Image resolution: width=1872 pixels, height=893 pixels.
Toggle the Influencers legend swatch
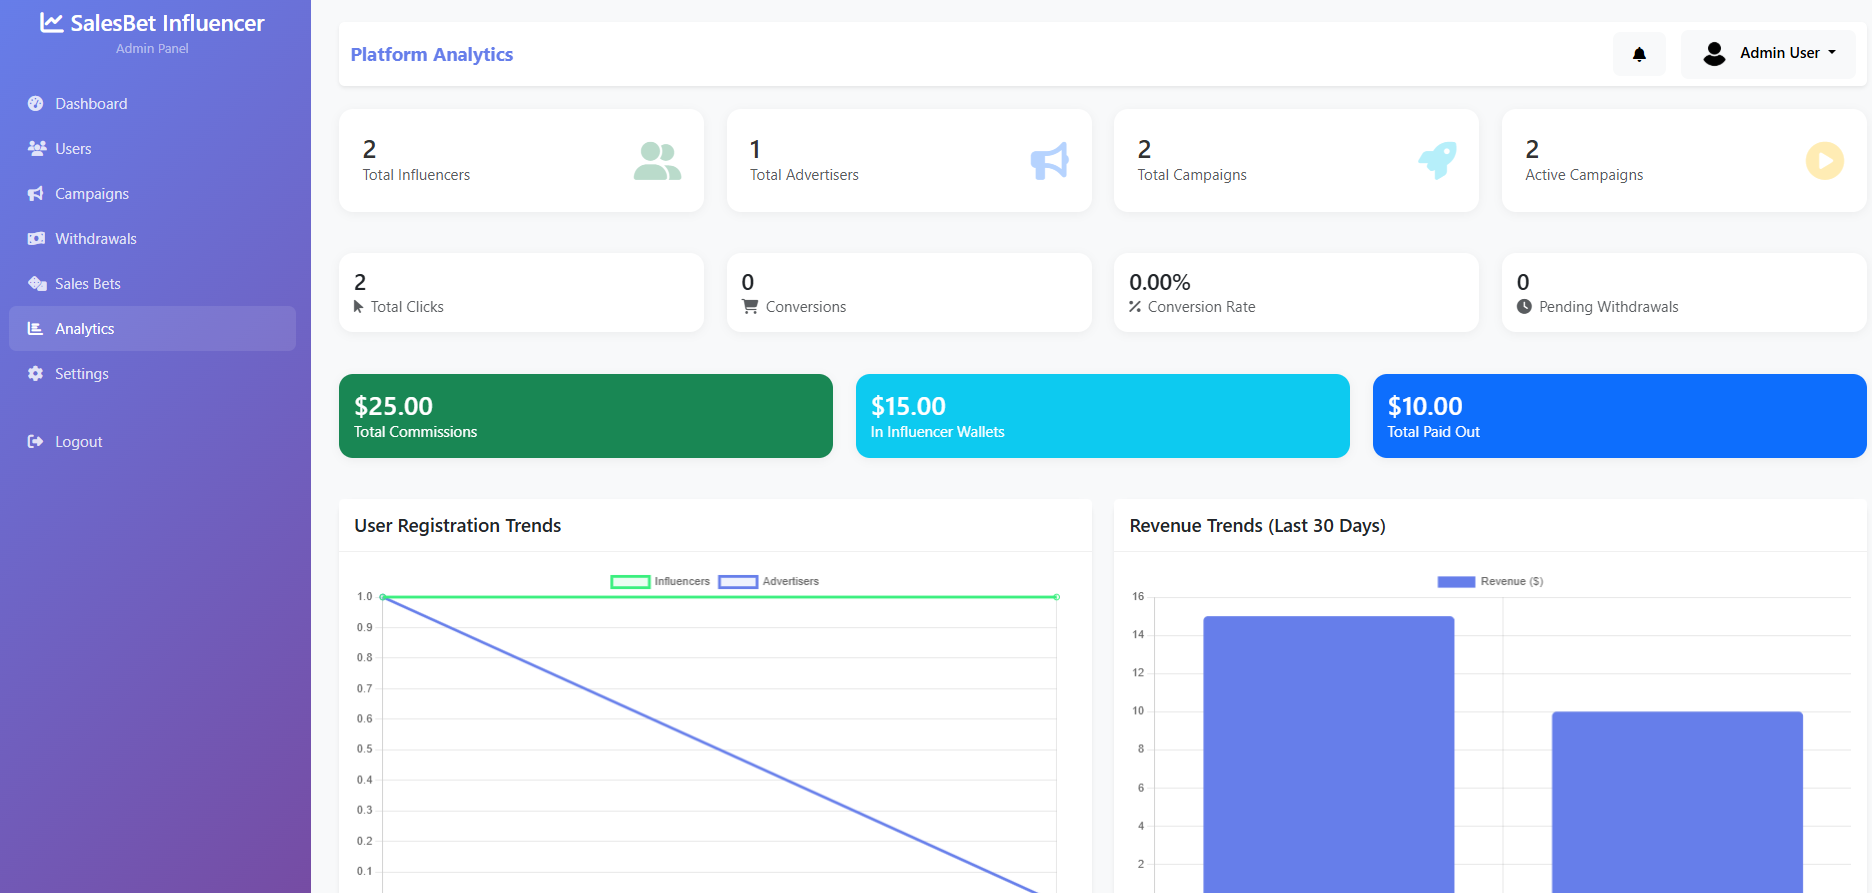click(x=630, y=582)
